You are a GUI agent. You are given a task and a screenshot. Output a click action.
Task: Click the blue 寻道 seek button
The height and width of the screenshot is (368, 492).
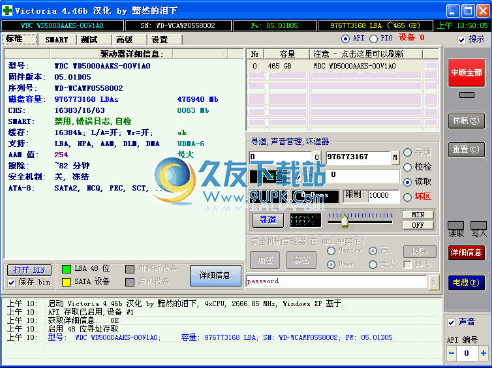(x=268, y=220)
